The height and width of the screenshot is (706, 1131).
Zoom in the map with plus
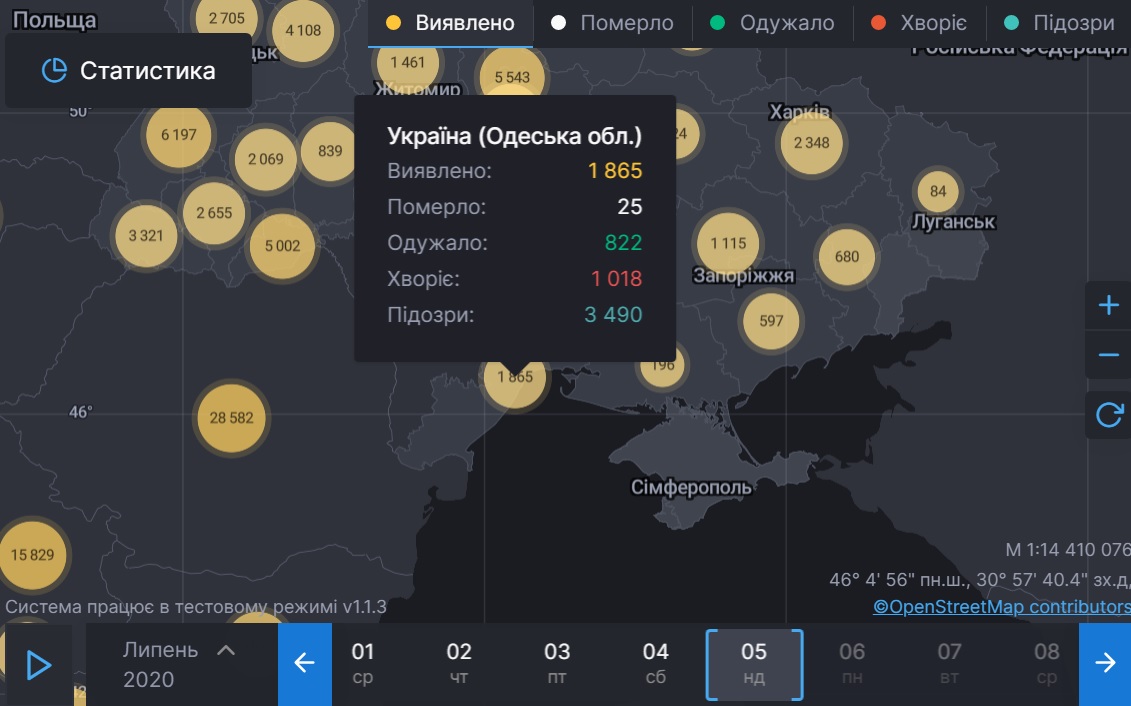tap(1108, 306)
